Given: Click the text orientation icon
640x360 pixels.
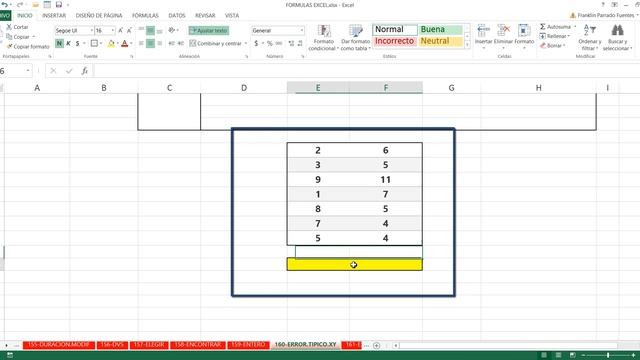Looking at the screenshot, I should click(172, 31).
